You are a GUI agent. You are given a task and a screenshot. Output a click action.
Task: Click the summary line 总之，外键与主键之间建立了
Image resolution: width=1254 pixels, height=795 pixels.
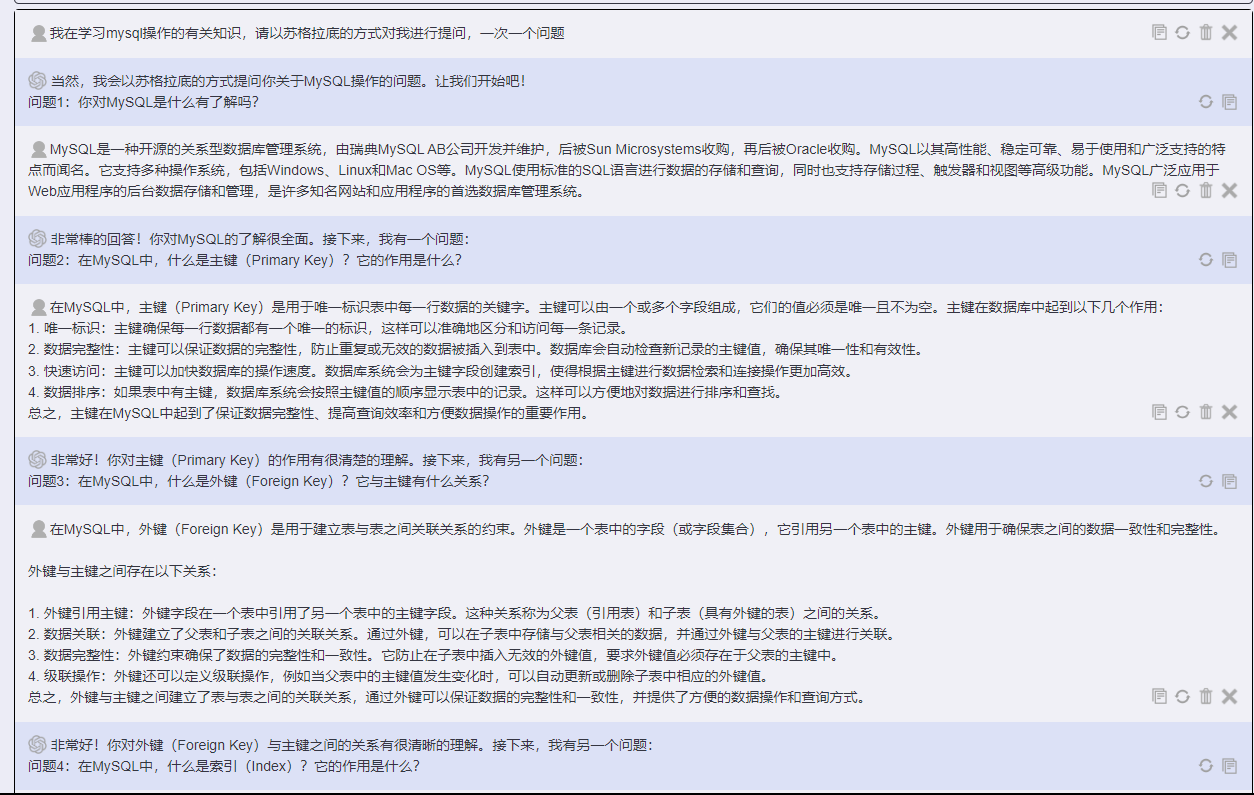(446, 697)
